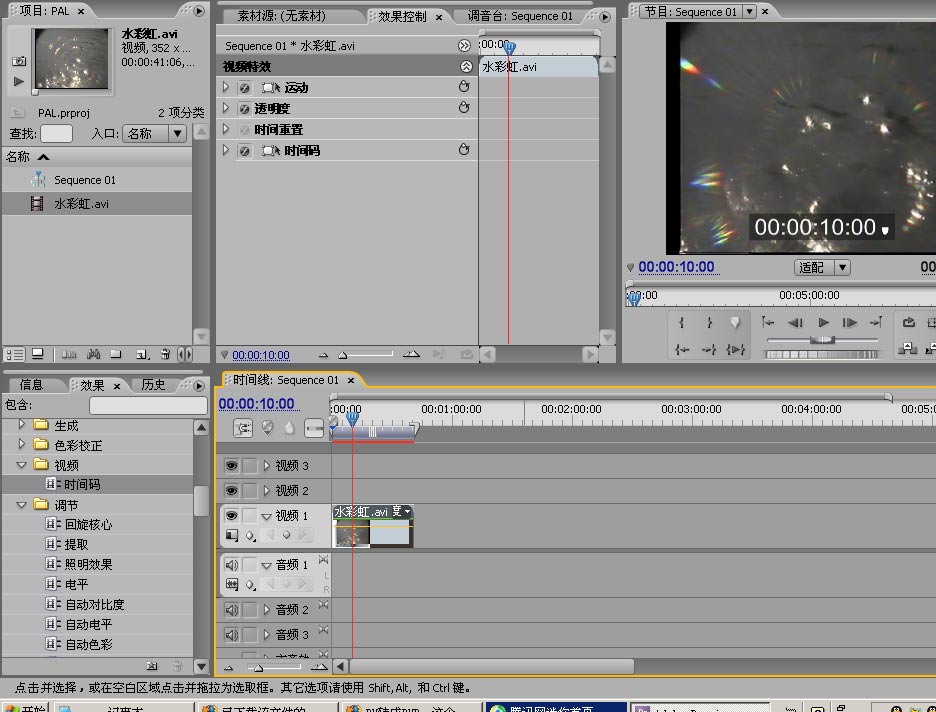Open the Find binoculars icon in project panel

tap(94, 355)
